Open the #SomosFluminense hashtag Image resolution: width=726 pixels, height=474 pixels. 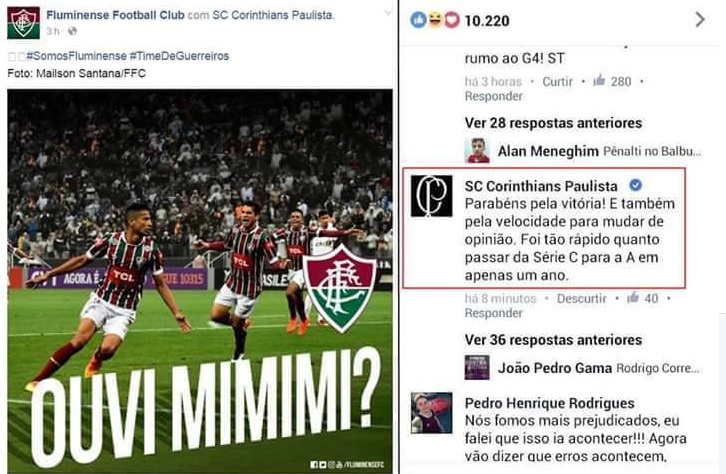[x=76, y=56]
